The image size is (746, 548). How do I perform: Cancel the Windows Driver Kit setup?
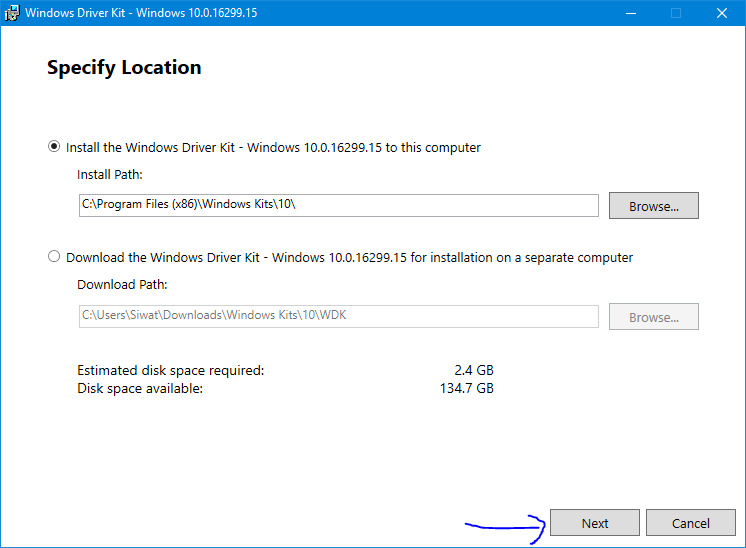[691, 523]
